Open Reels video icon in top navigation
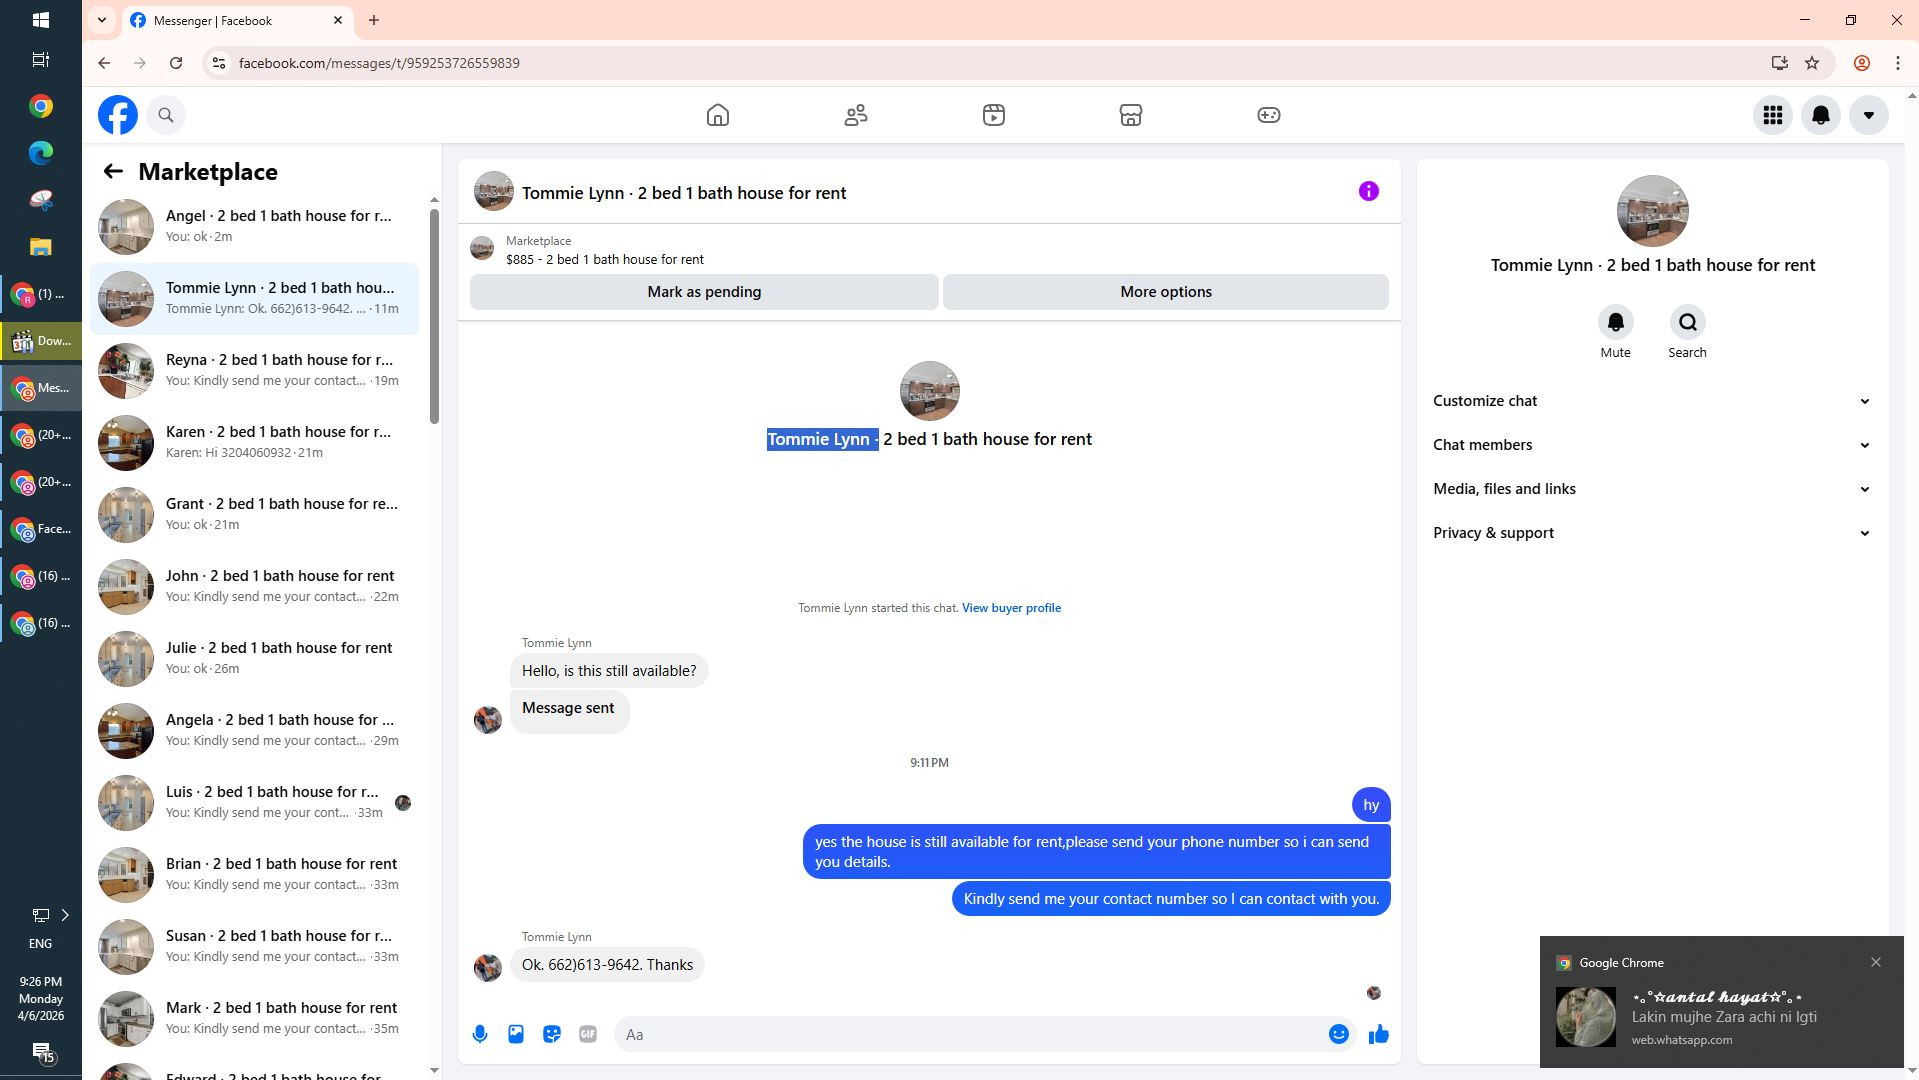Screen dimensions: 1919x1080 pos(993,115)
